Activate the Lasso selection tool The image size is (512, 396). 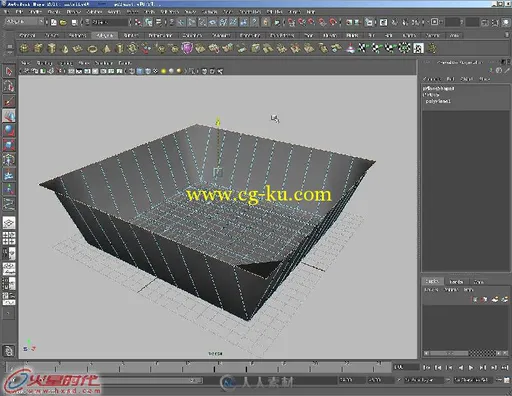9,86
